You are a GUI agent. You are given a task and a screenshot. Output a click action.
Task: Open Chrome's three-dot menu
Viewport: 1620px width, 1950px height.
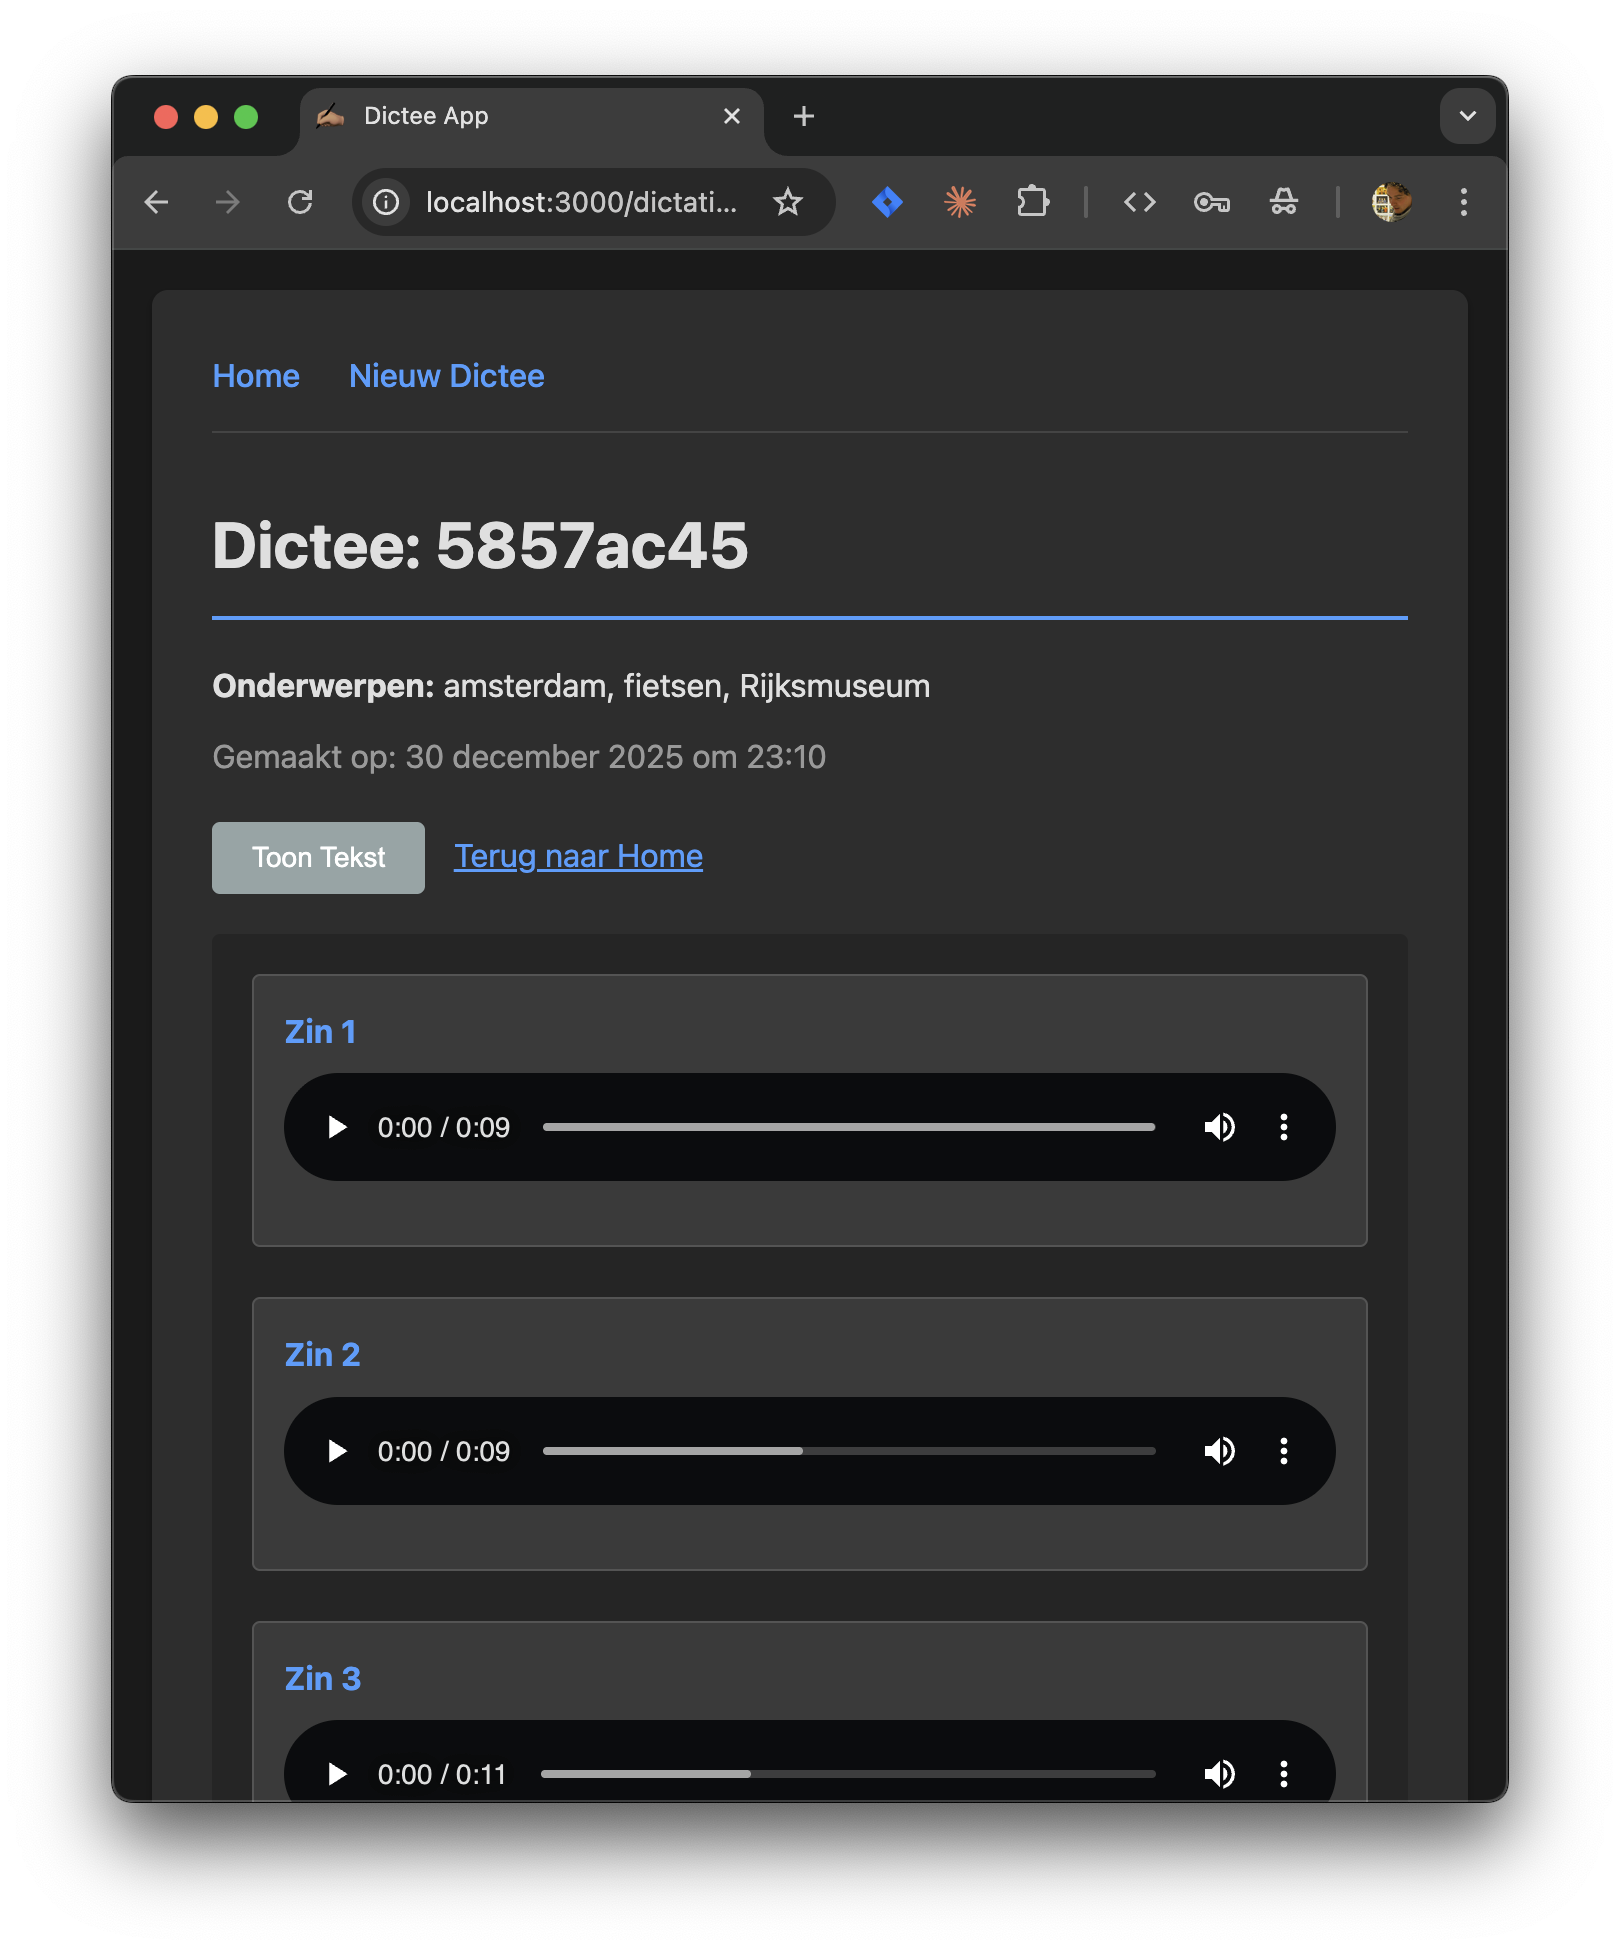tap(1463, 202)
